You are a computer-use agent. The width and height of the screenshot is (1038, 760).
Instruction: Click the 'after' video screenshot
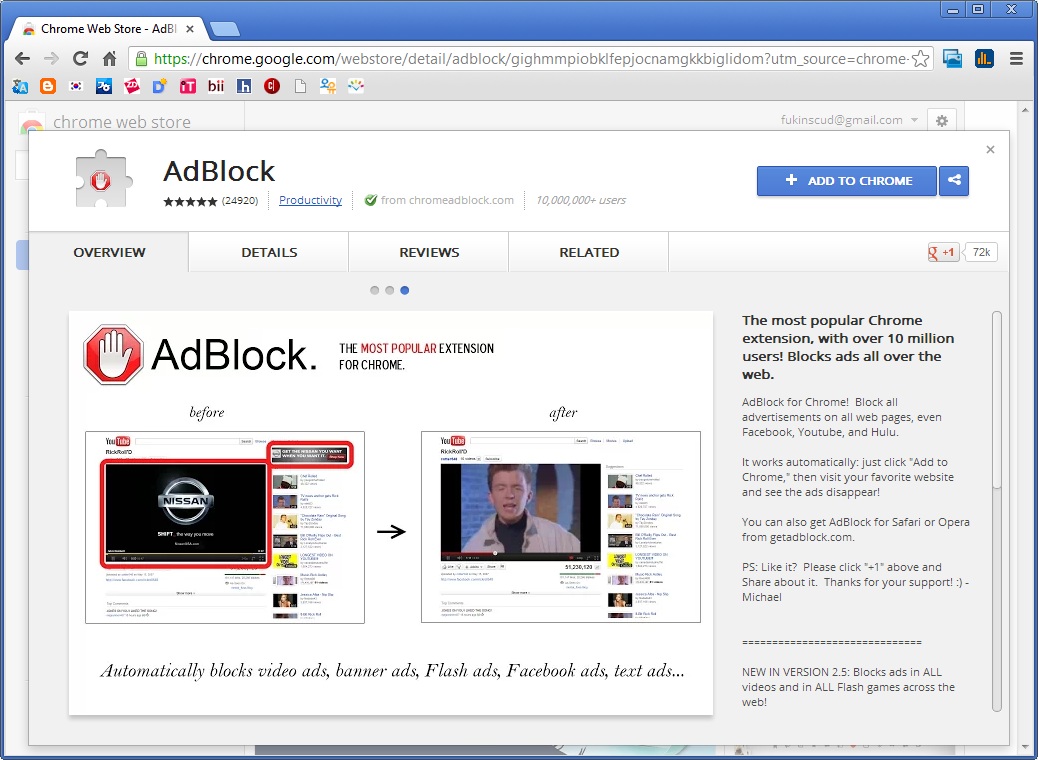coord(561,527)
